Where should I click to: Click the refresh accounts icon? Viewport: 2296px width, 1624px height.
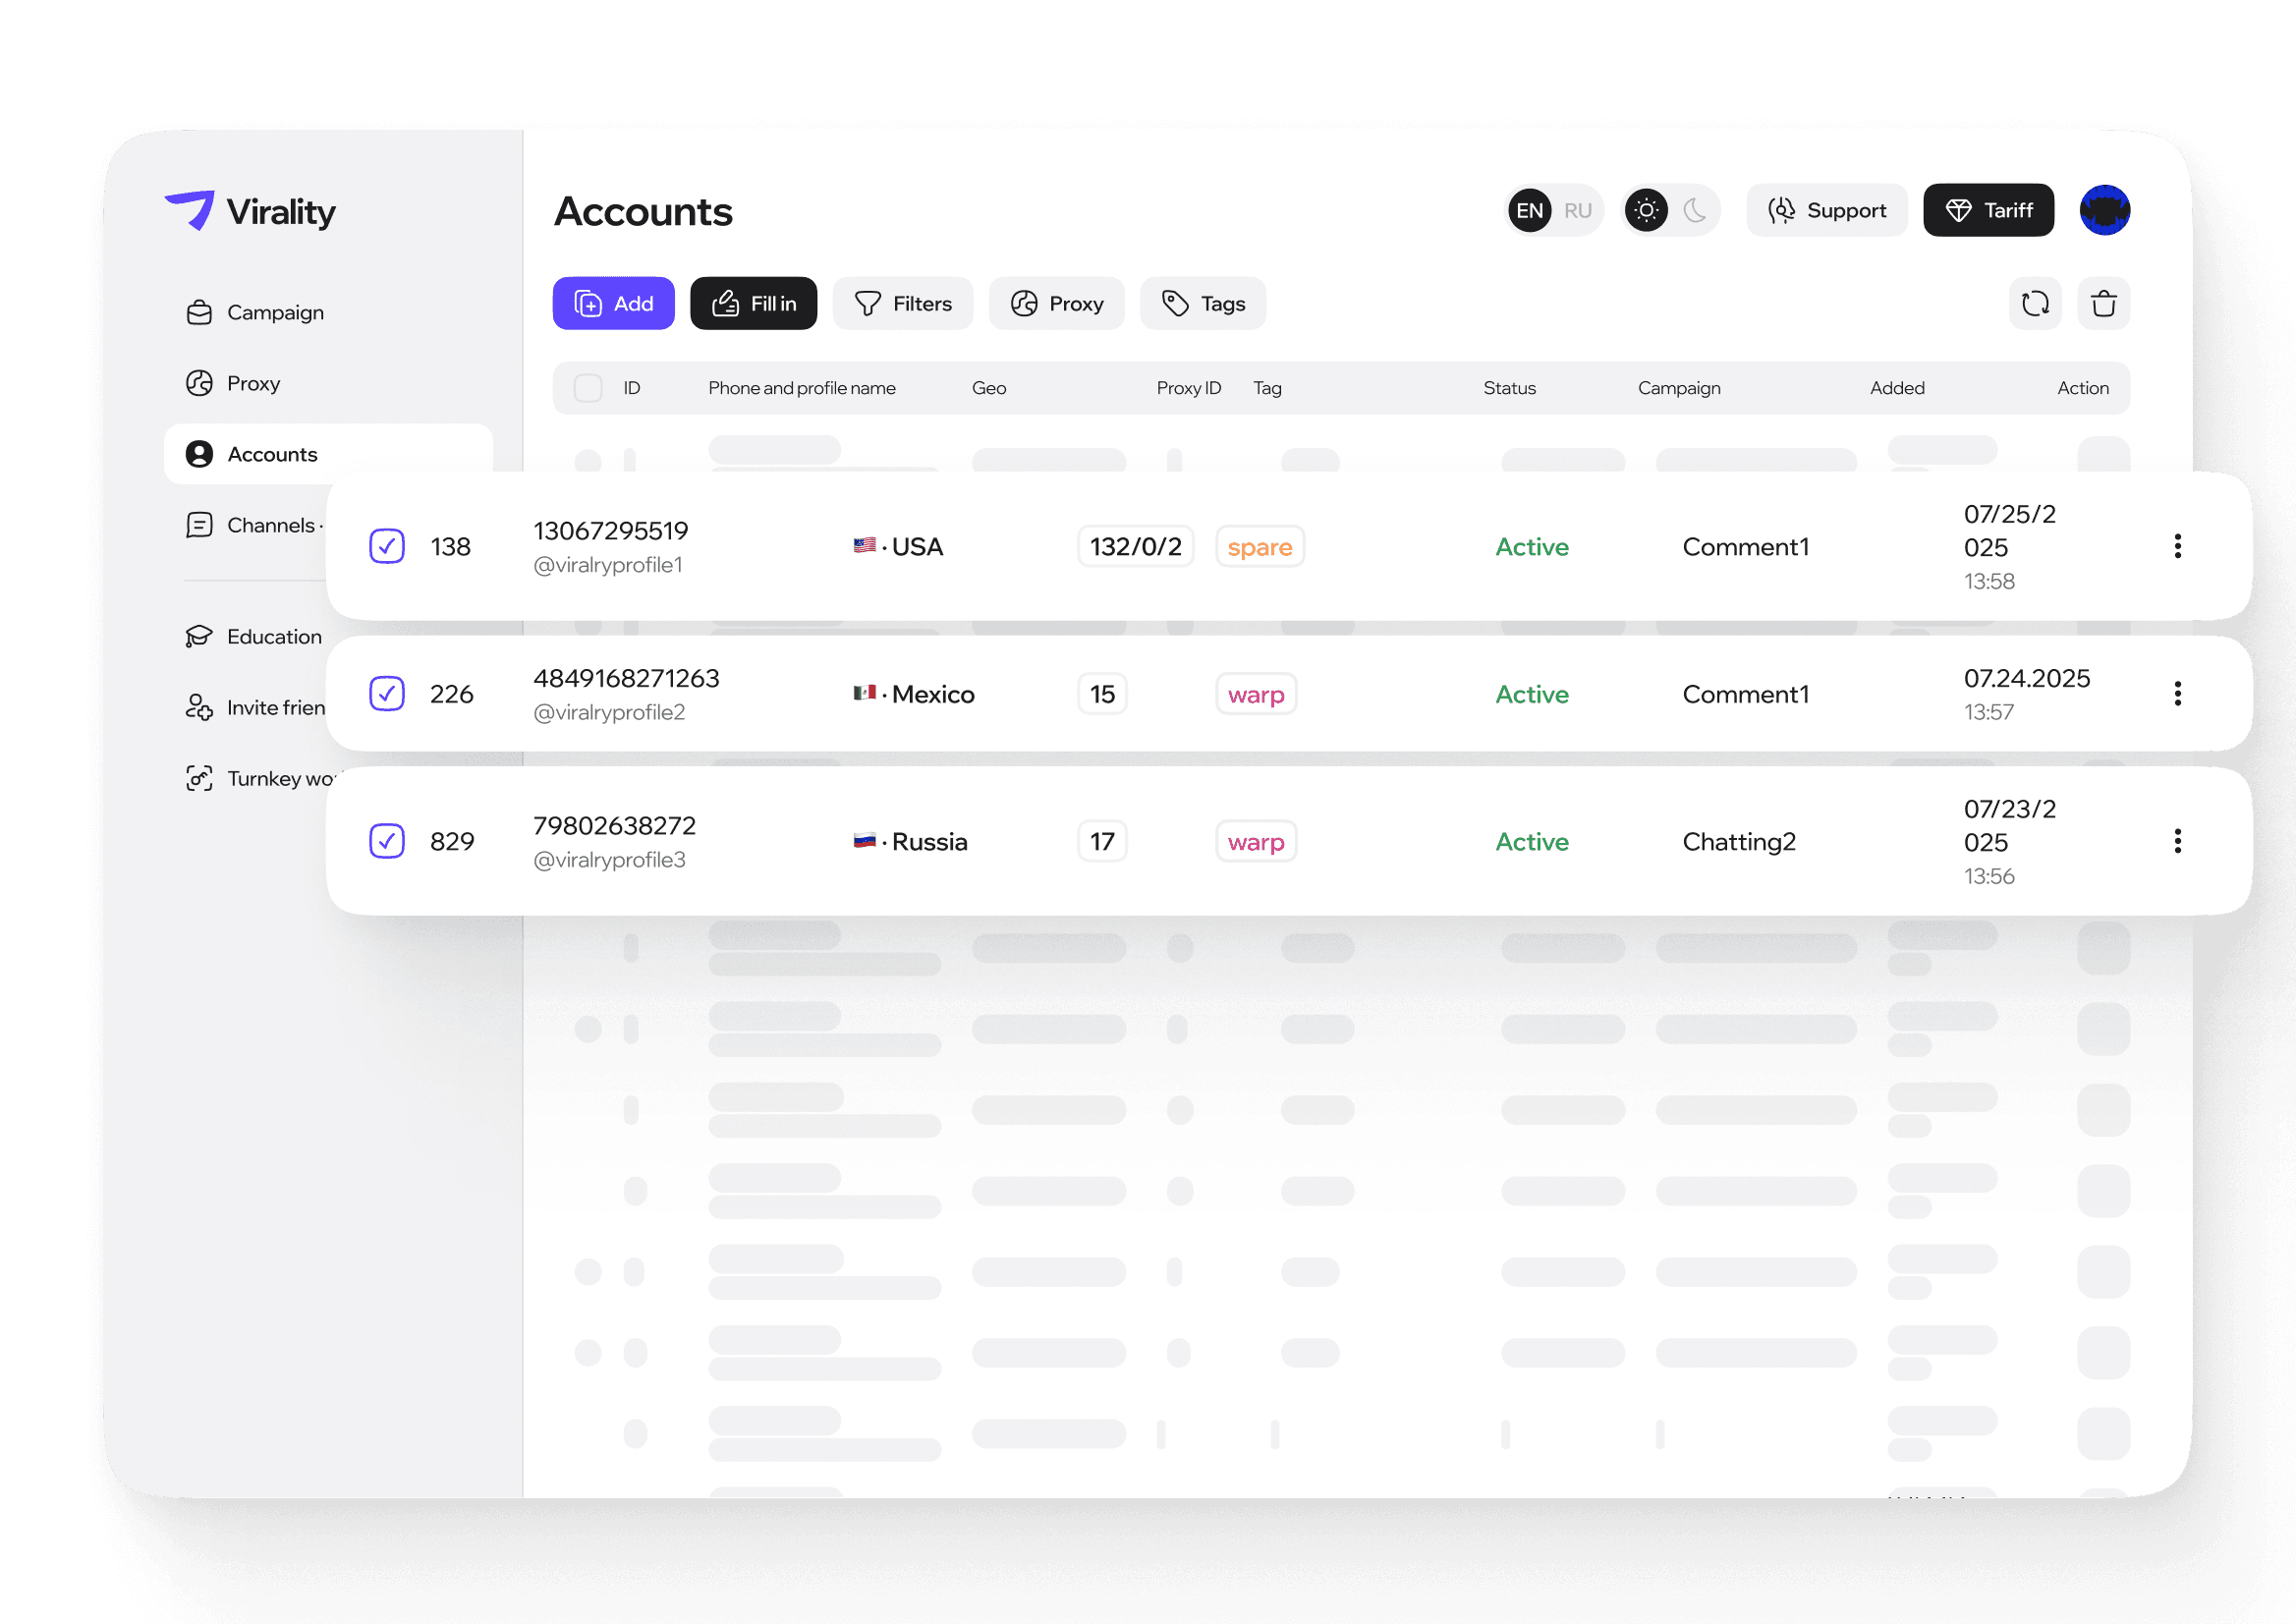tap(2034, 303)
